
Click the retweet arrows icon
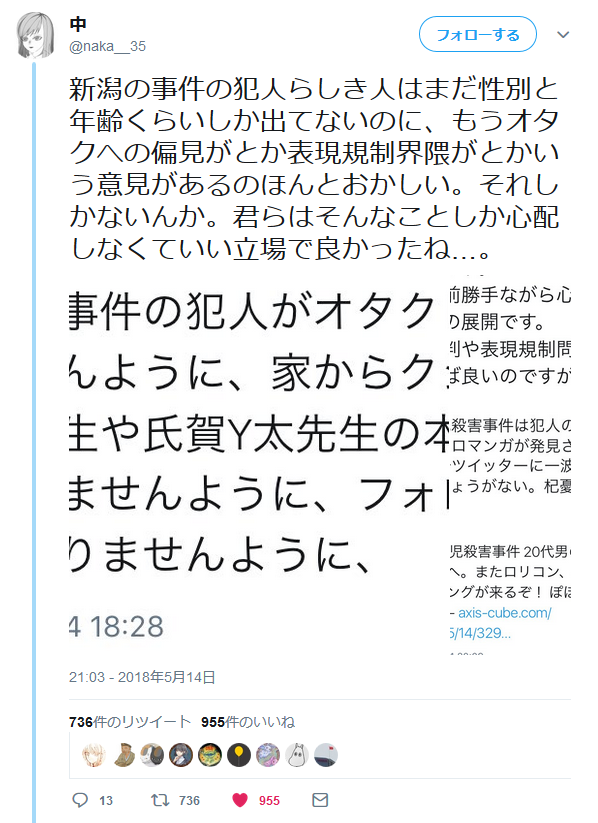point(160,800)
